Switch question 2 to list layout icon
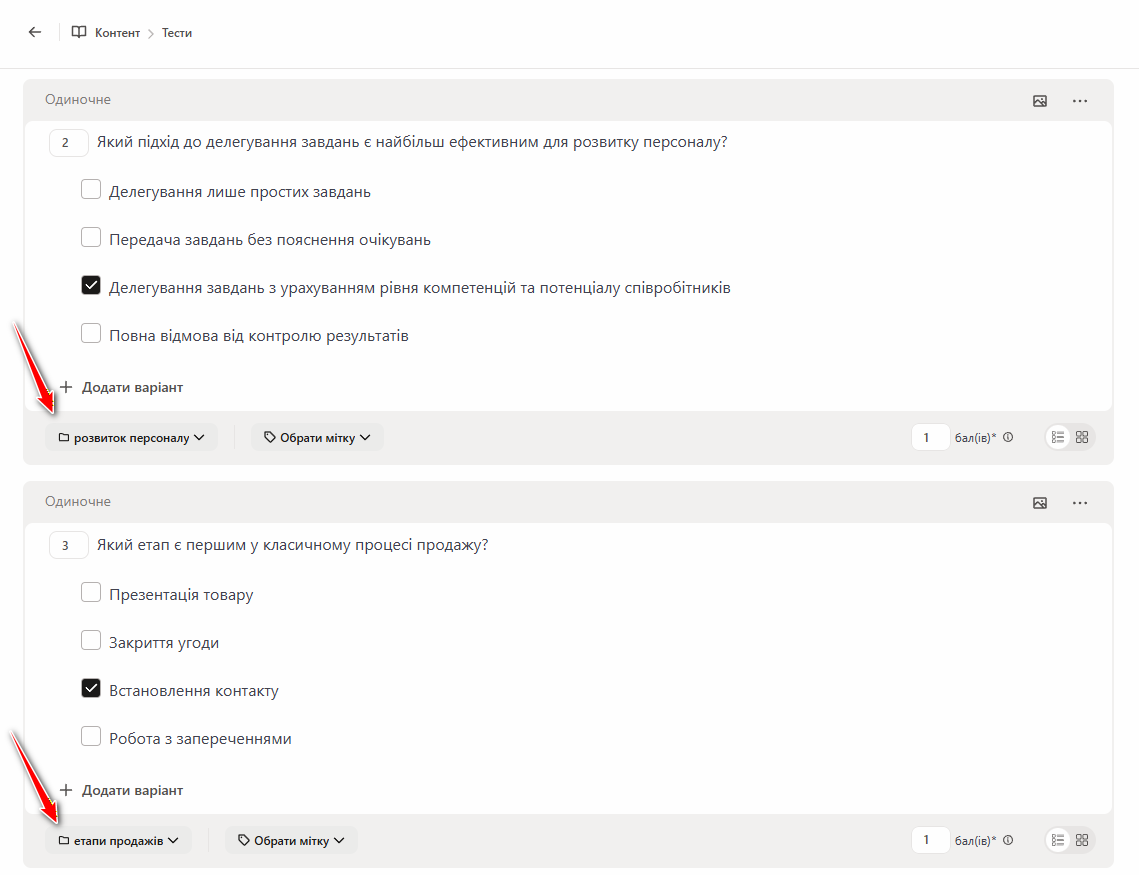Viewport: 1139px width, 875px height. point(1058,437)
